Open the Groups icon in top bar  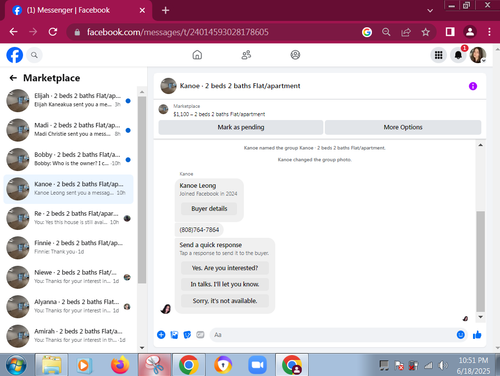(295, 55)
